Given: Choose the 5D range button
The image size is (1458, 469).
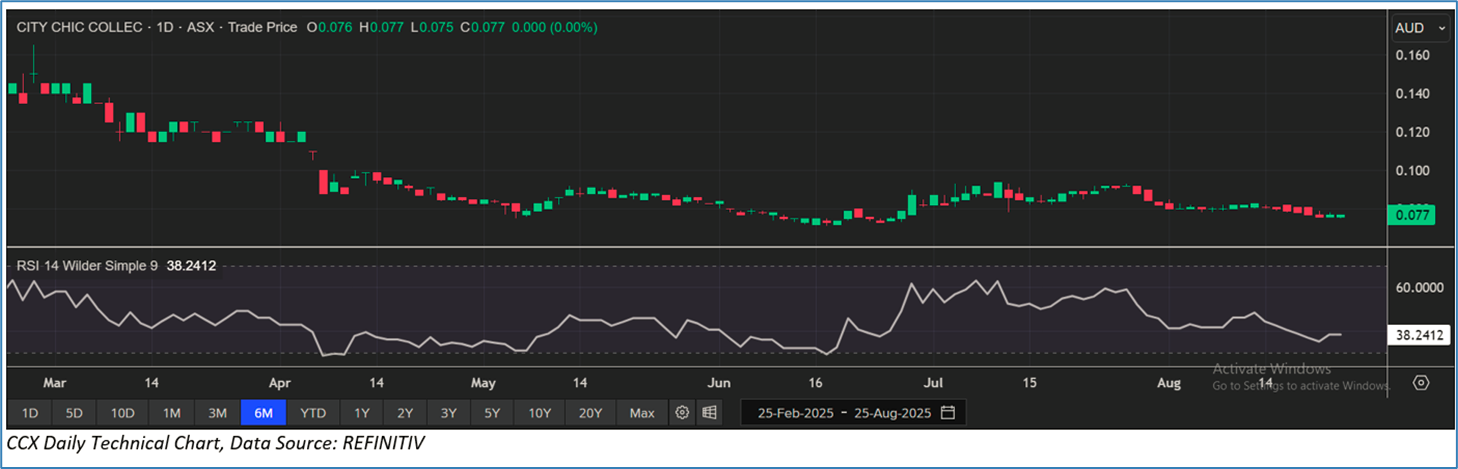Looking at the screenshot, I should pos(75,412).
